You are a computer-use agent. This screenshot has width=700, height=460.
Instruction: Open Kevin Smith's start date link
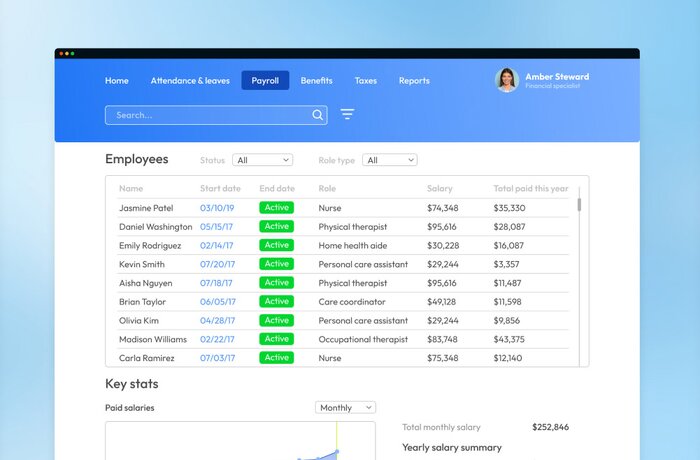click(217, 264)
